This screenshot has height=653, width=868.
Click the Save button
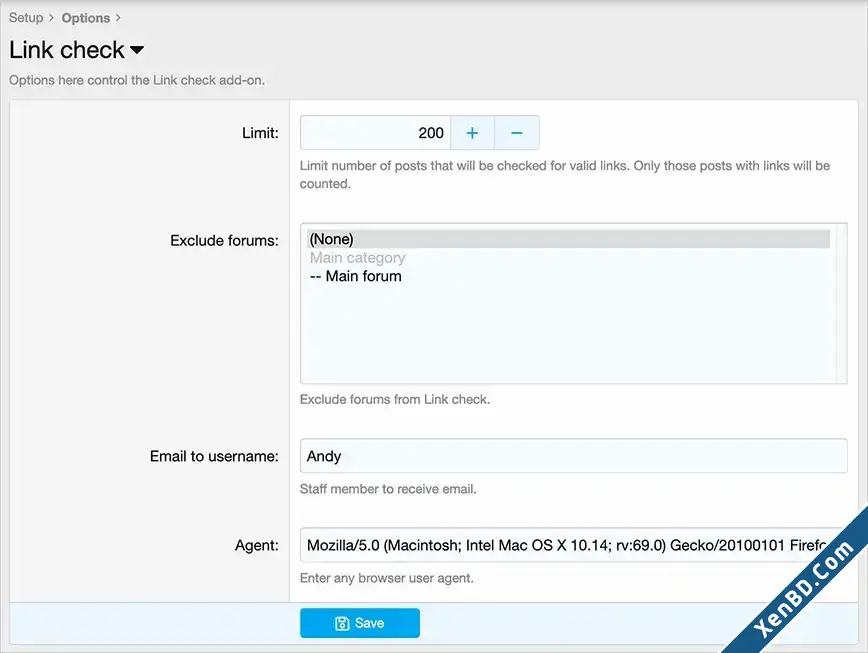(360, 623)
